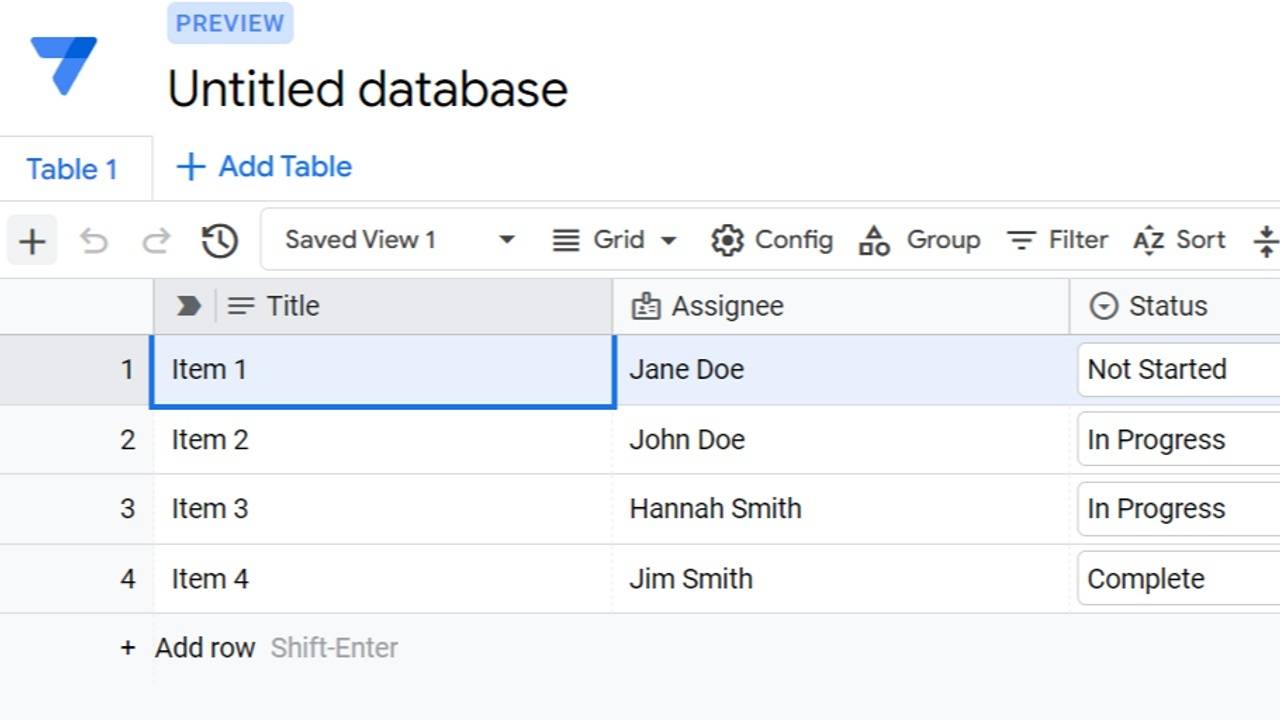Image resolution: width=1280 pixels, height=720 pixels.
Task: Open version history clock icon
Action: click(219, 241)
